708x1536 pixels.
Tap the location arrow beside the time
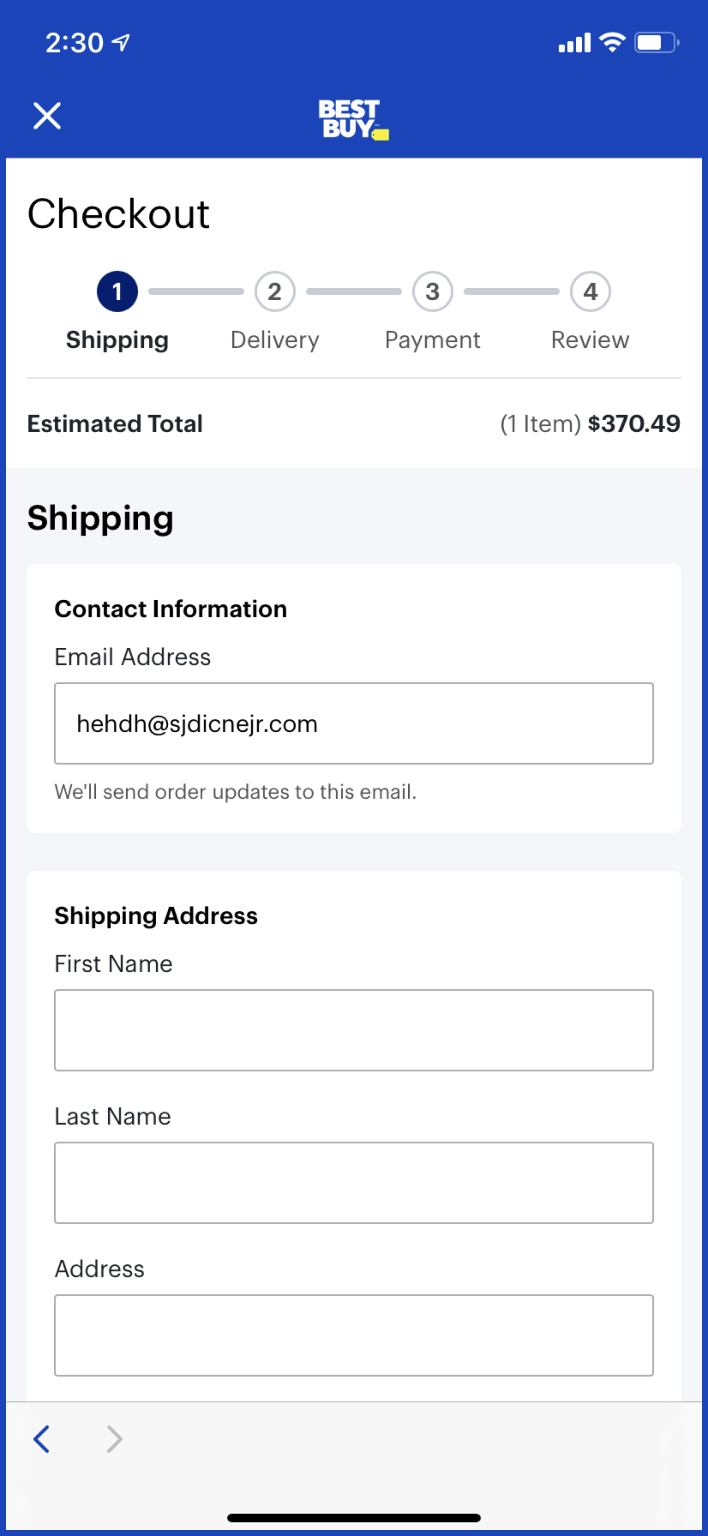121,43
